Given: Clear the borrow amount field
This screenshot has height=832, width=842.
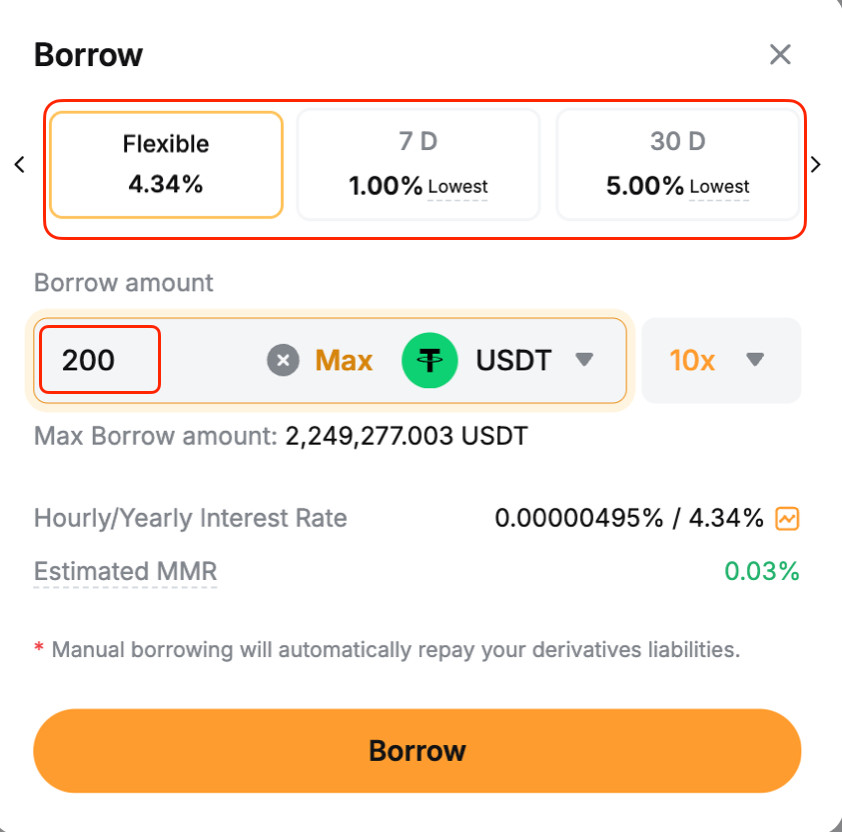Looking at the screenshot, I should coord(283,360).
